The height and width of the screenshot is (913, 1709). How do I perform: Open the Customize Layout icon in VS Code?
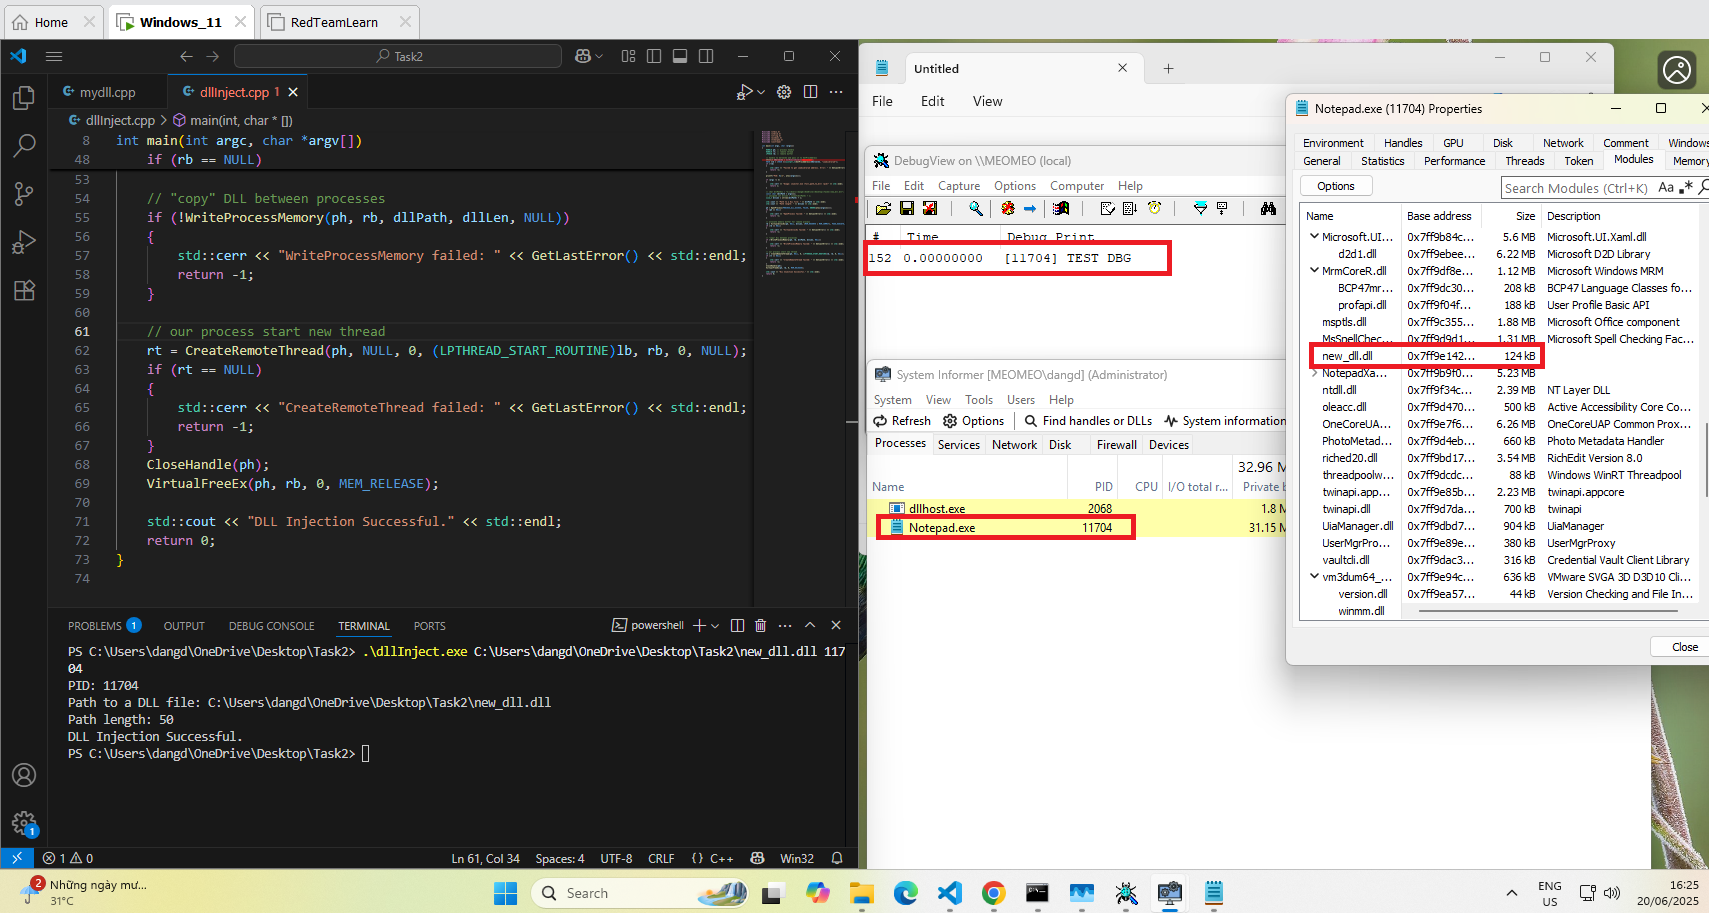point(628,56)
